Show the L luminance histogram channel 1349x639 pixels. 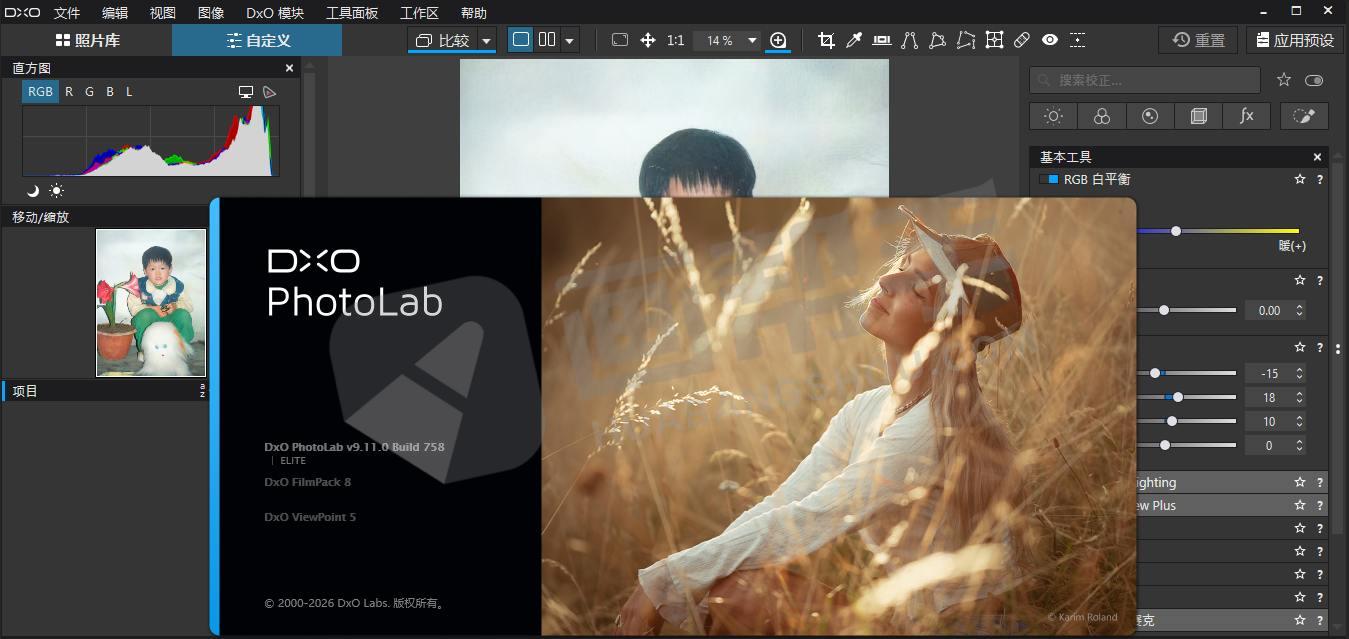(x=129, y=92)
